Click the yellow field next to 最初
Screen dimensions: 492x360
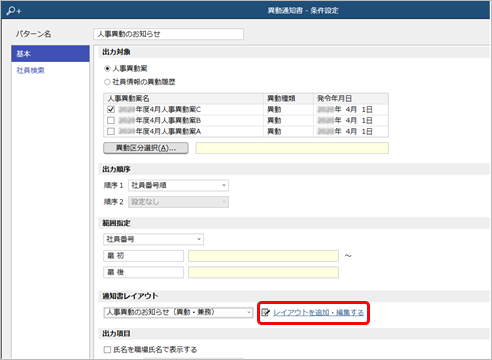263,256
